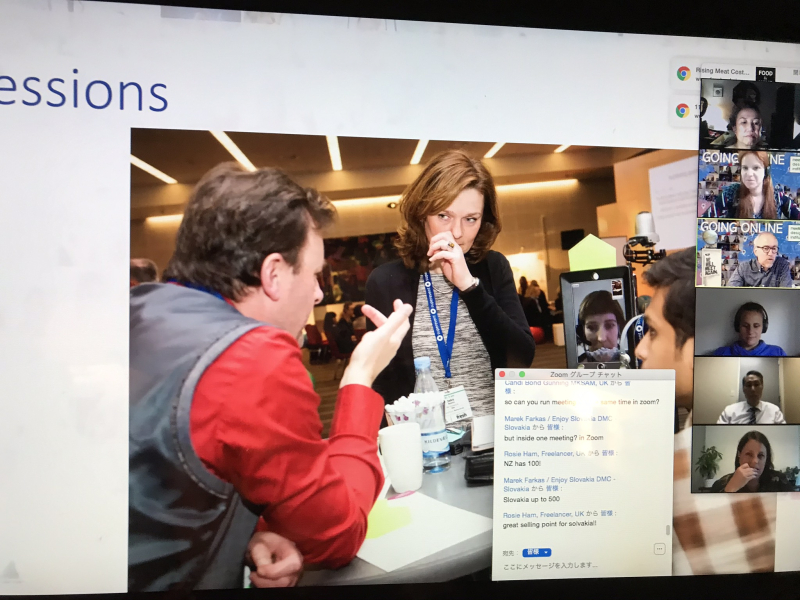Close the Zoom group chat window
The image size is (800, 600).
click(x=502, y=374)
